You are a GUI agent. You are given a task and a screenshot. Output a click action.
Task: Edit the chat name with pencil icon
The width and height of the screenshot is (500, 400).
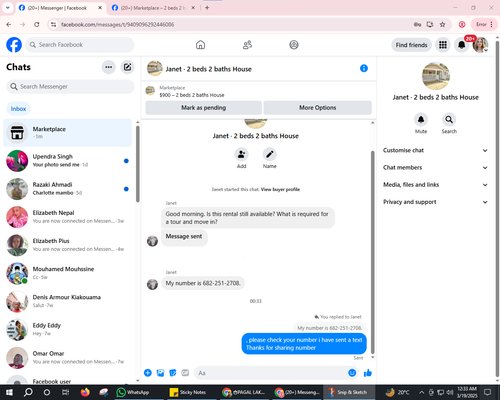click(270, 154)
